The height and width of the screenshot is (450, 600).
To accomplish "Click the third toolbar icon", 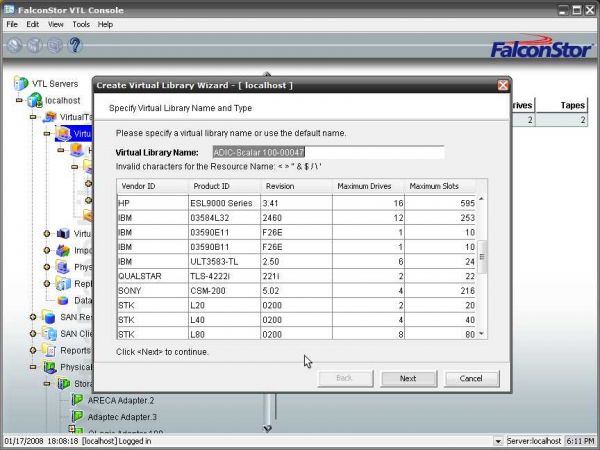I will (55, 46).
